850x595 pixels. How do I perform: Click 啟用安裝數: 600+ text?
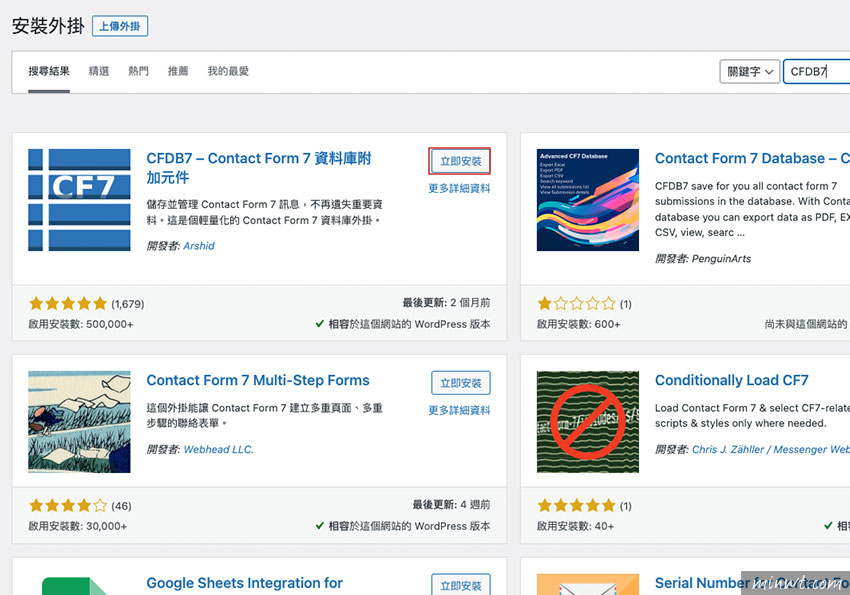coord(578,324)
